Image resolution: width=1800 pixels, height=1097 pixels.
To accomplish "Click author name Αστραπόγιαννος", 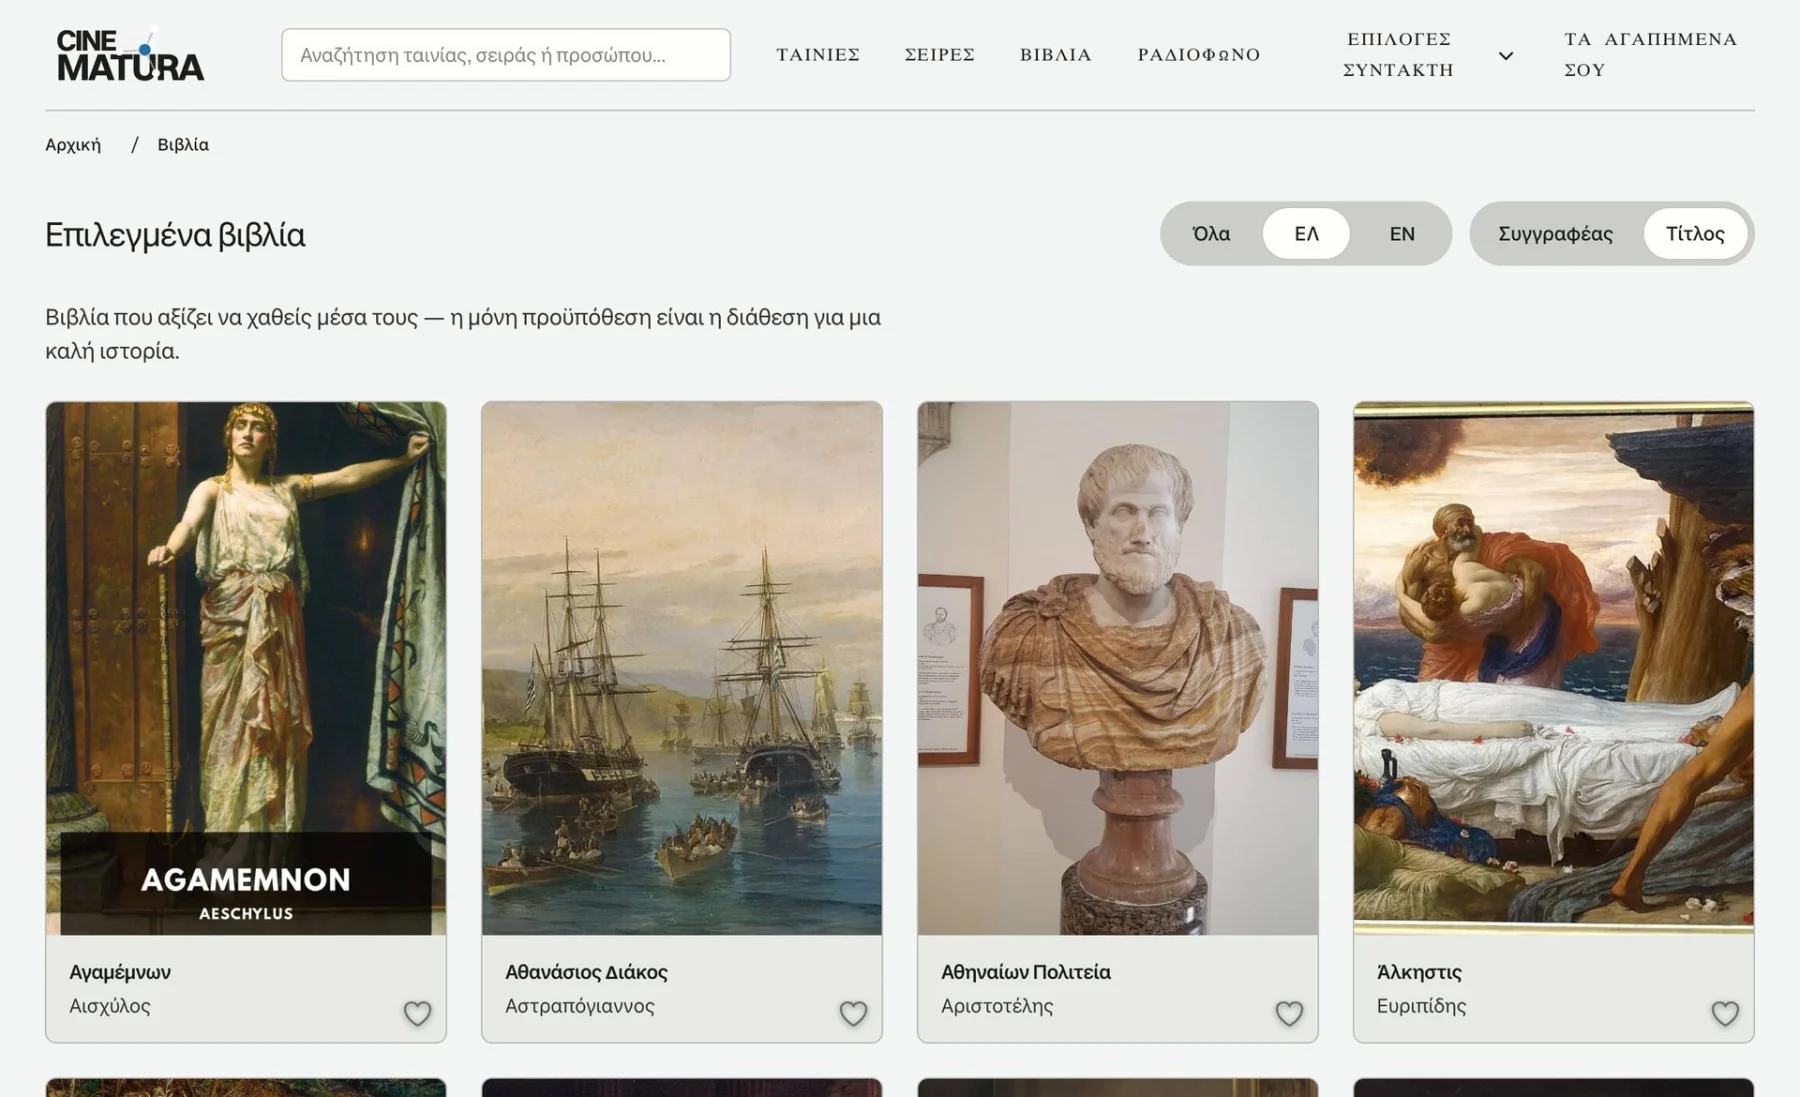I will click(580, 1006).
